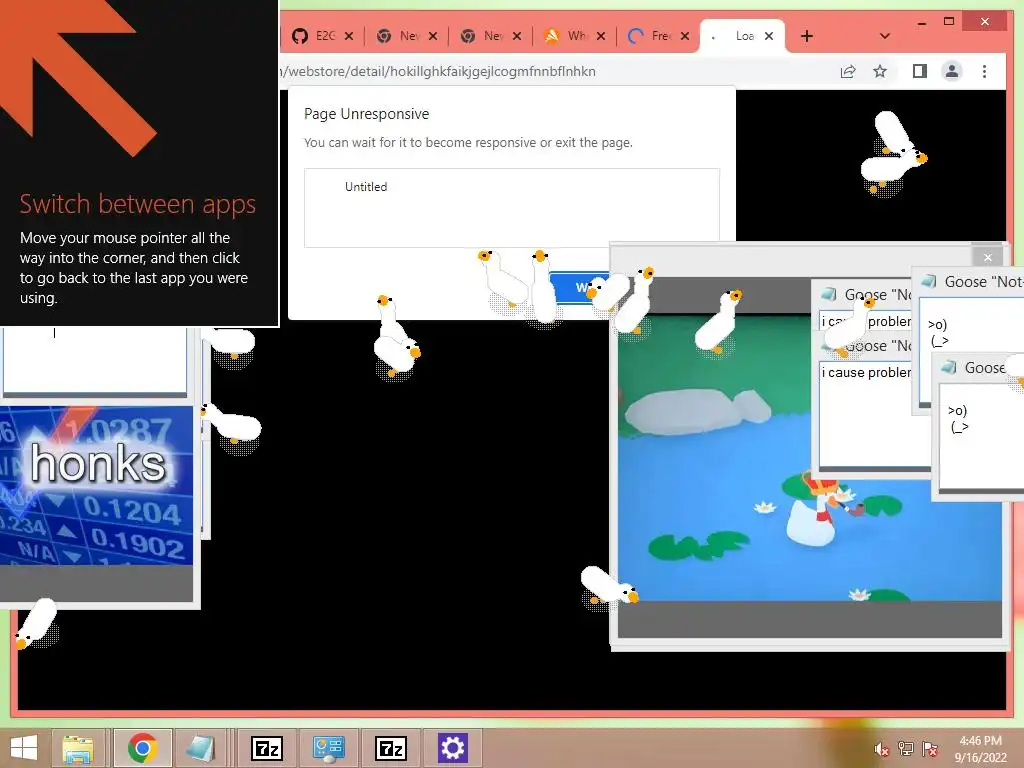Switch to the second New Tab

click(x=481, y=36)
